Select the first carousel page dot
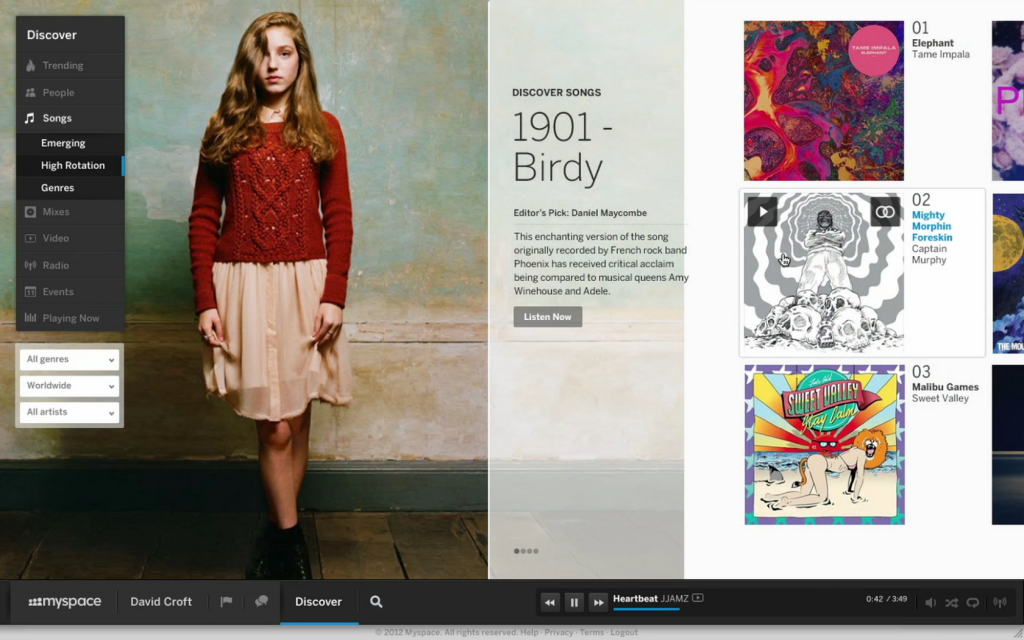This screenshot has width=1024, height=640. click(x=517, y=551)
